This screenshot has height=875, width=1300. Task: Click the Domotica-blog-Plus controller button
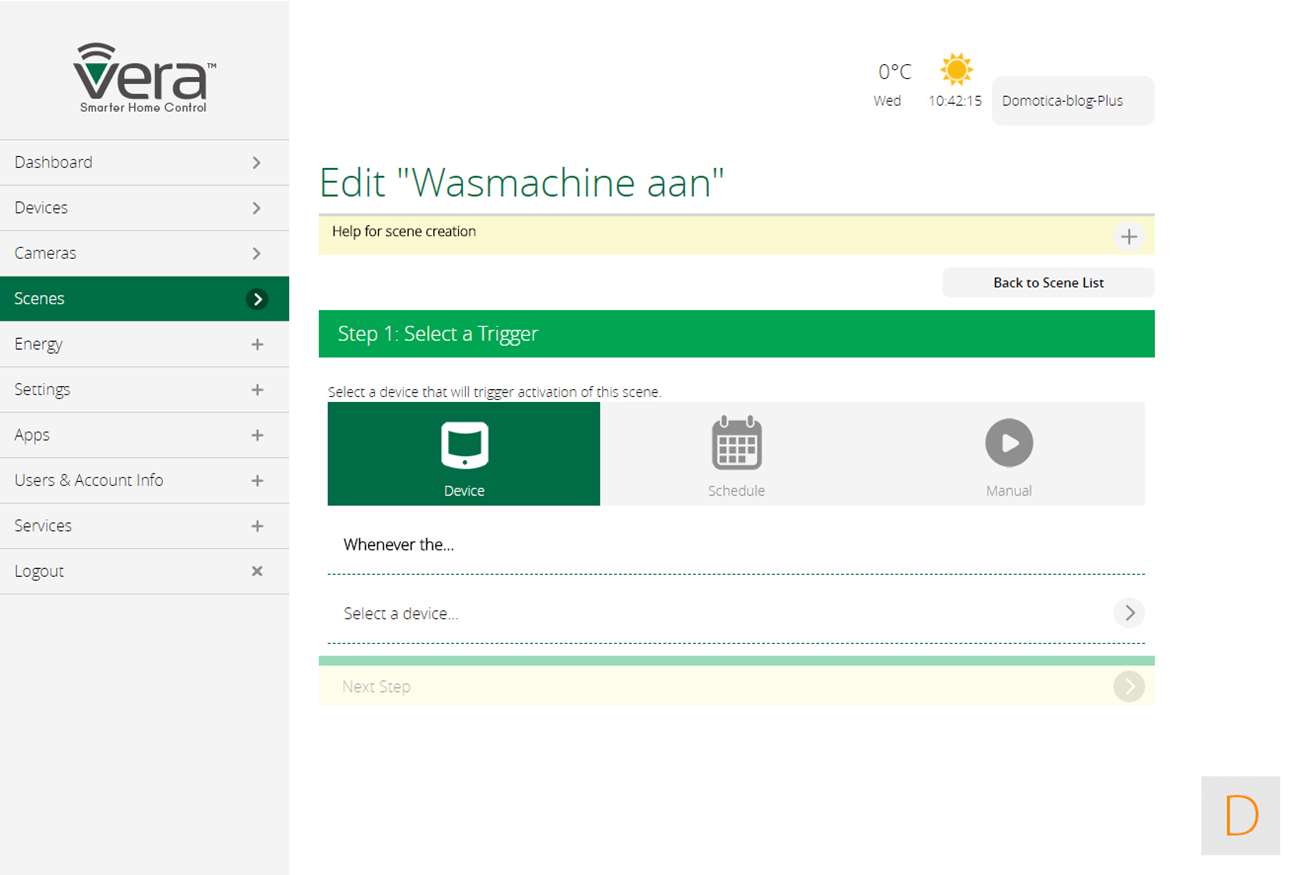pyautogui.click(x=1072, y=101)
